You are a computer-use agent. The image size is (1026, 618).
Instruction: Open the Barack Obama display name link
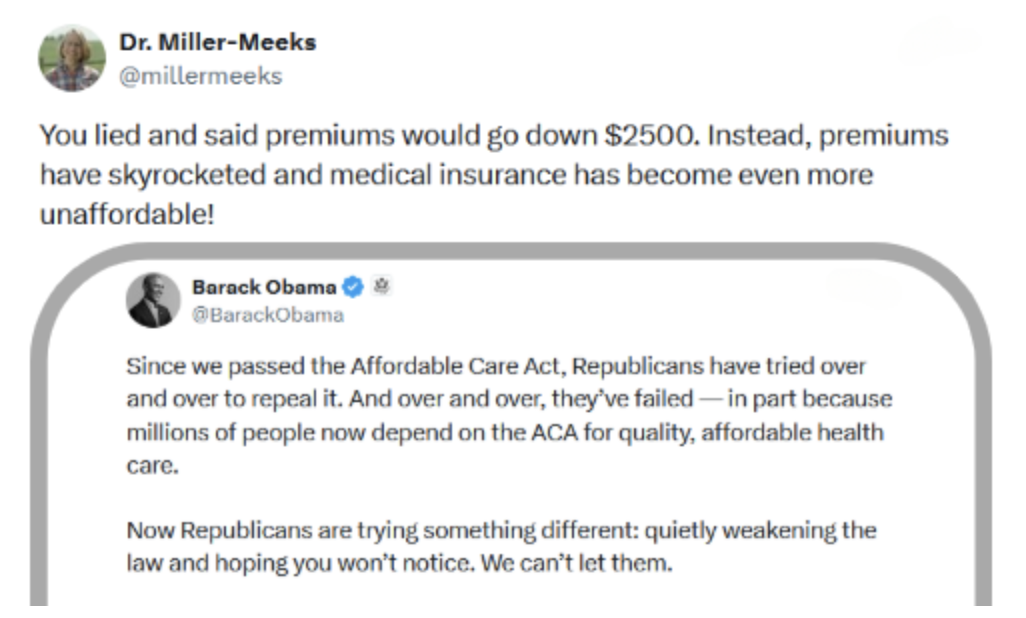tap(264, 287)
